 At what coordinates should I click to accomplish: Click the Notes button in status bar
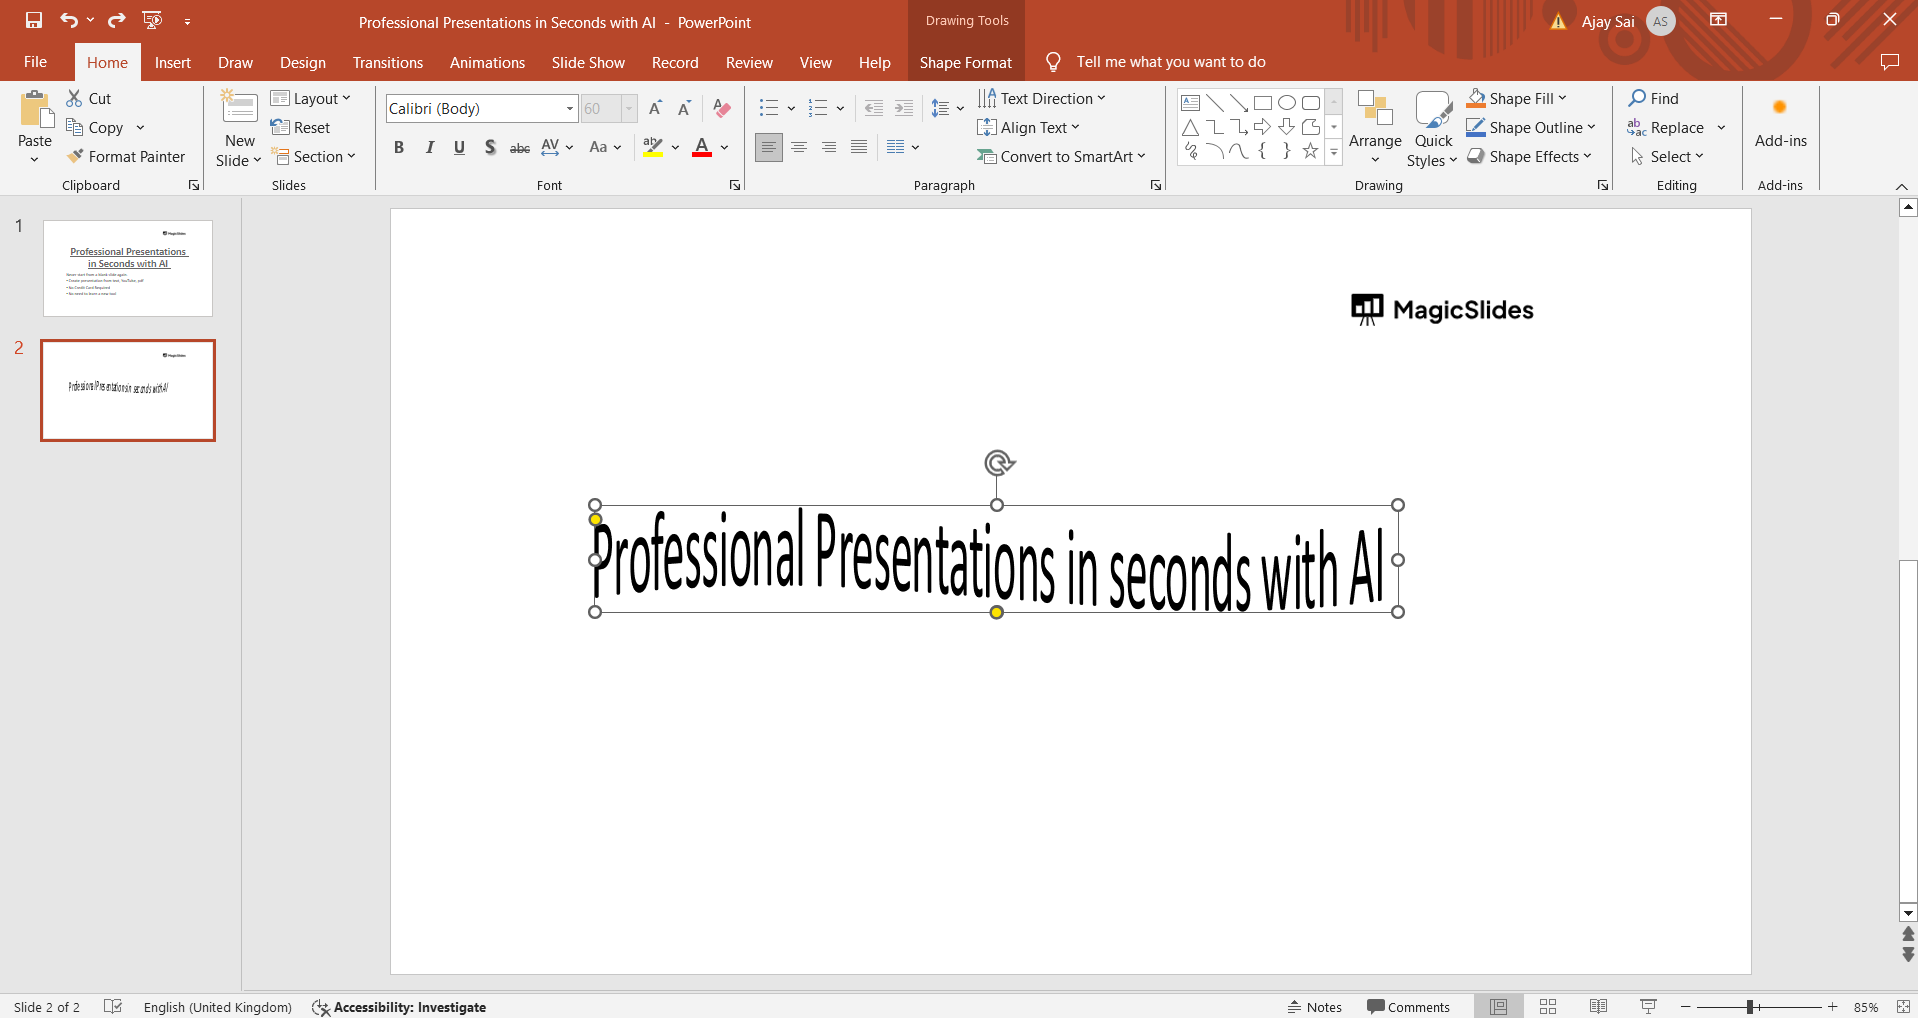coord(1314,1006)
